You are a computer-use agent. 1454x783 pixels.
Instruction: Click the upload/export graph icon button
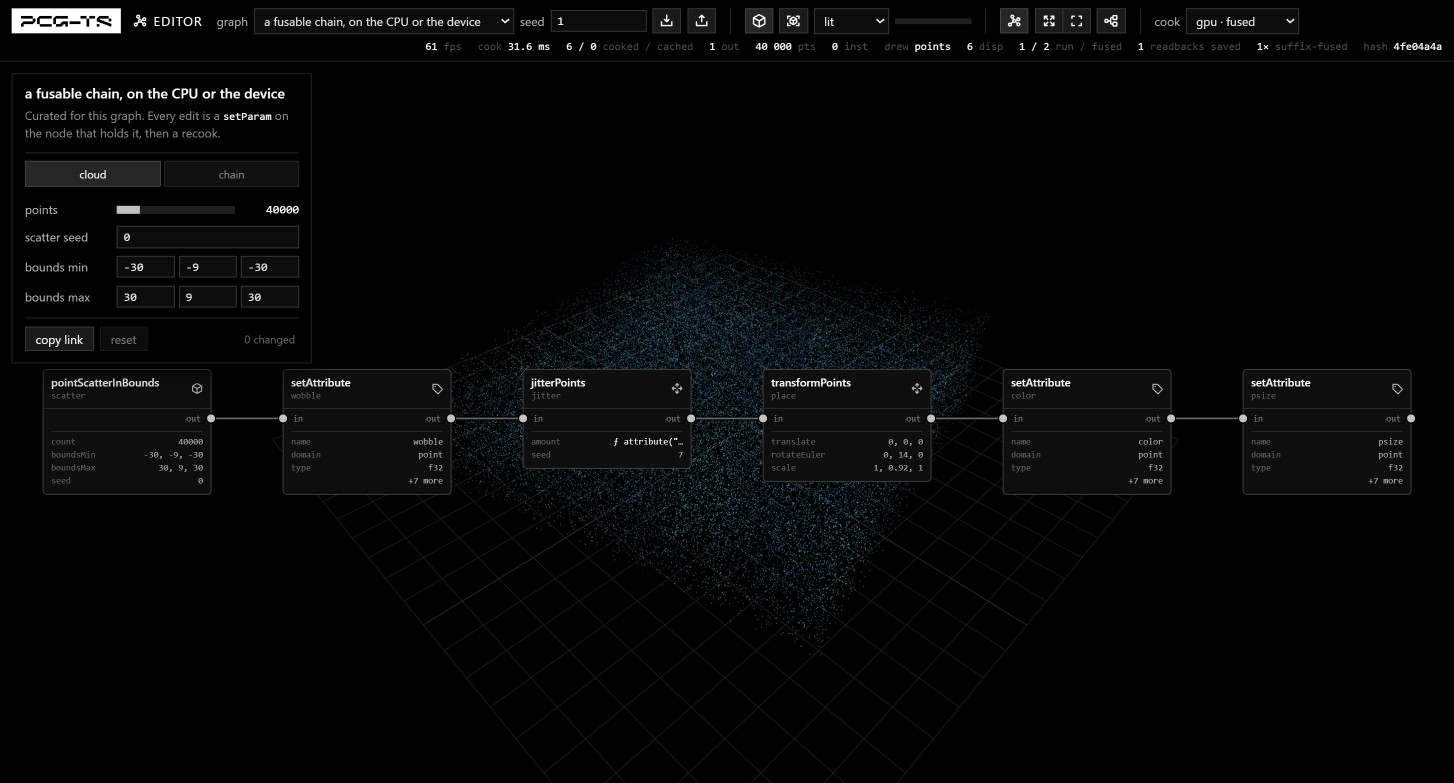coord(702,21)
